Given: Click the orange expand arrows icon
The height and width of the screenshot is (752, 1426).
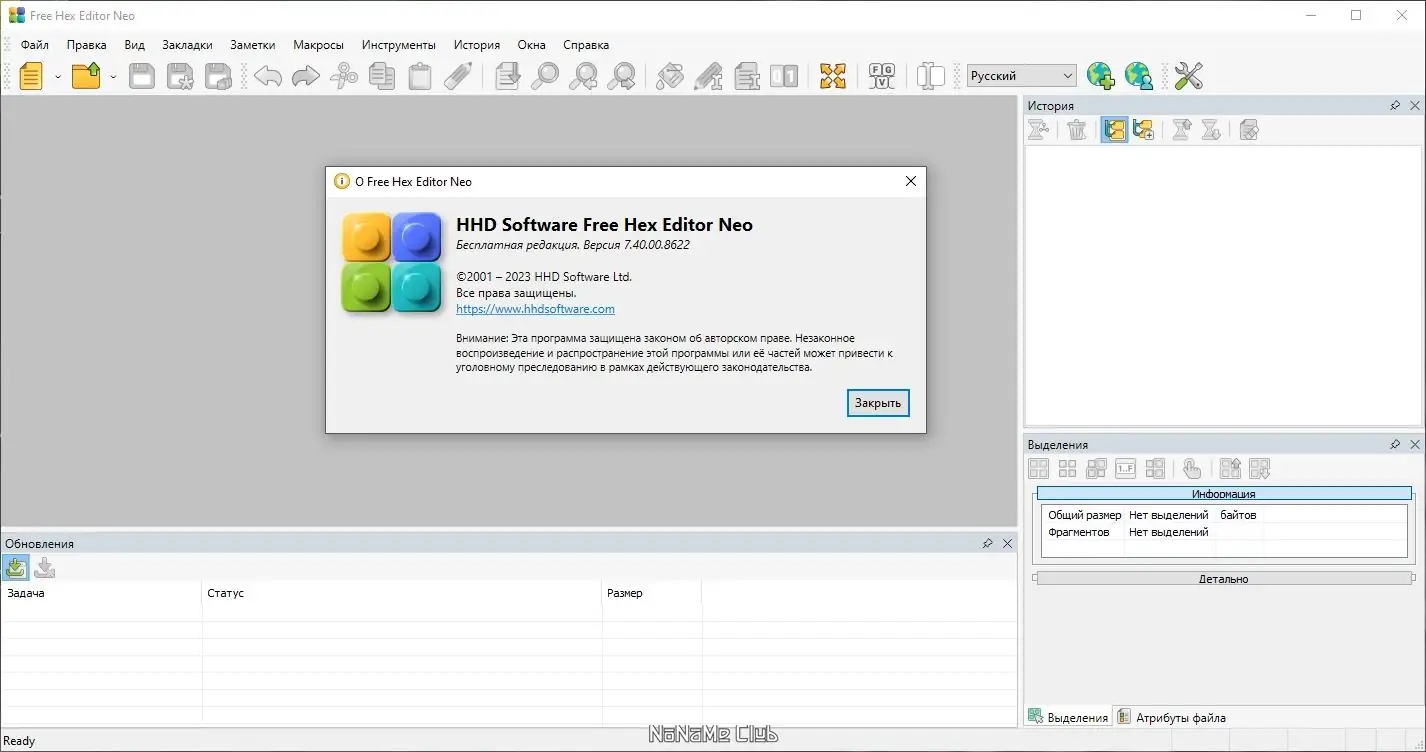Looking at the screenshot, I should click(833, 76).
